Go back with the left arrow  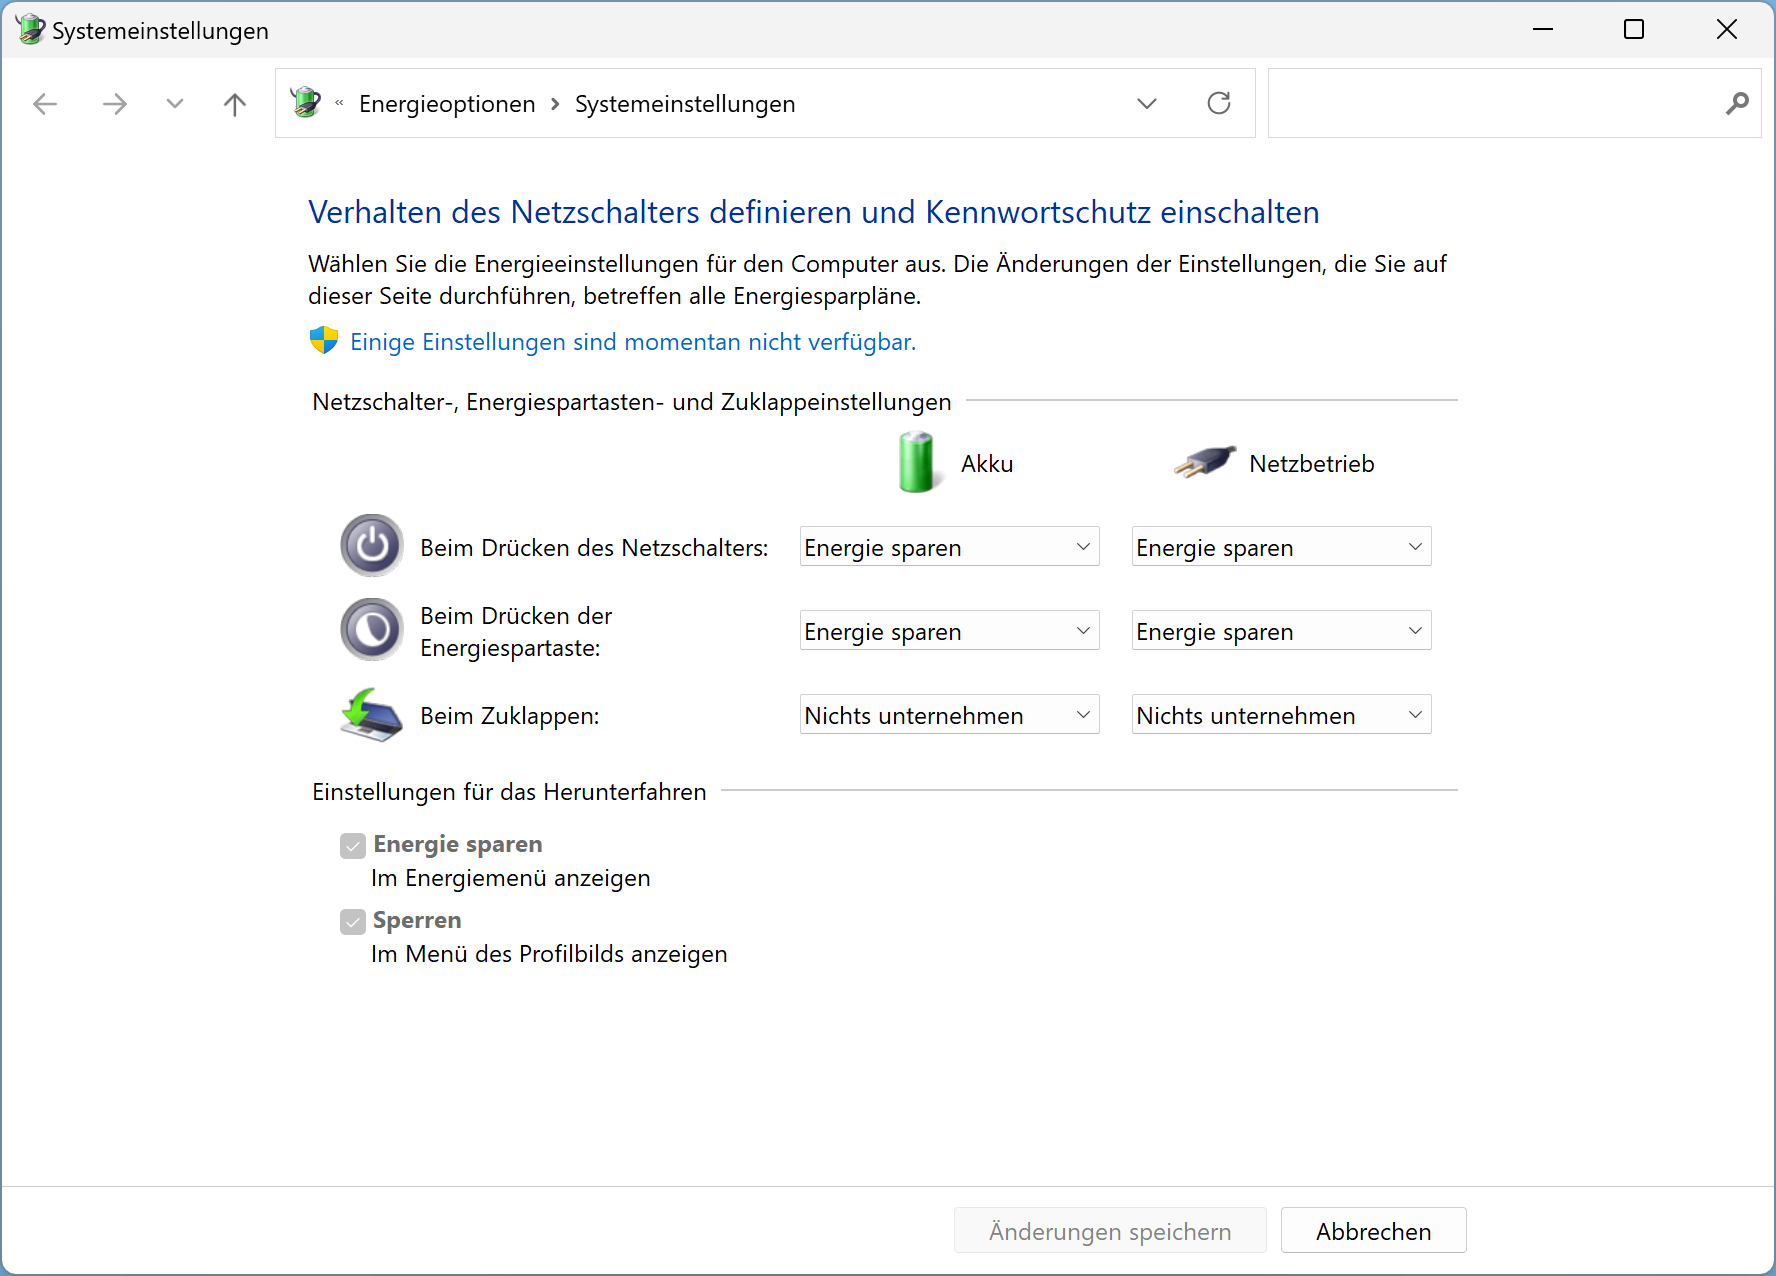[45, 104]
